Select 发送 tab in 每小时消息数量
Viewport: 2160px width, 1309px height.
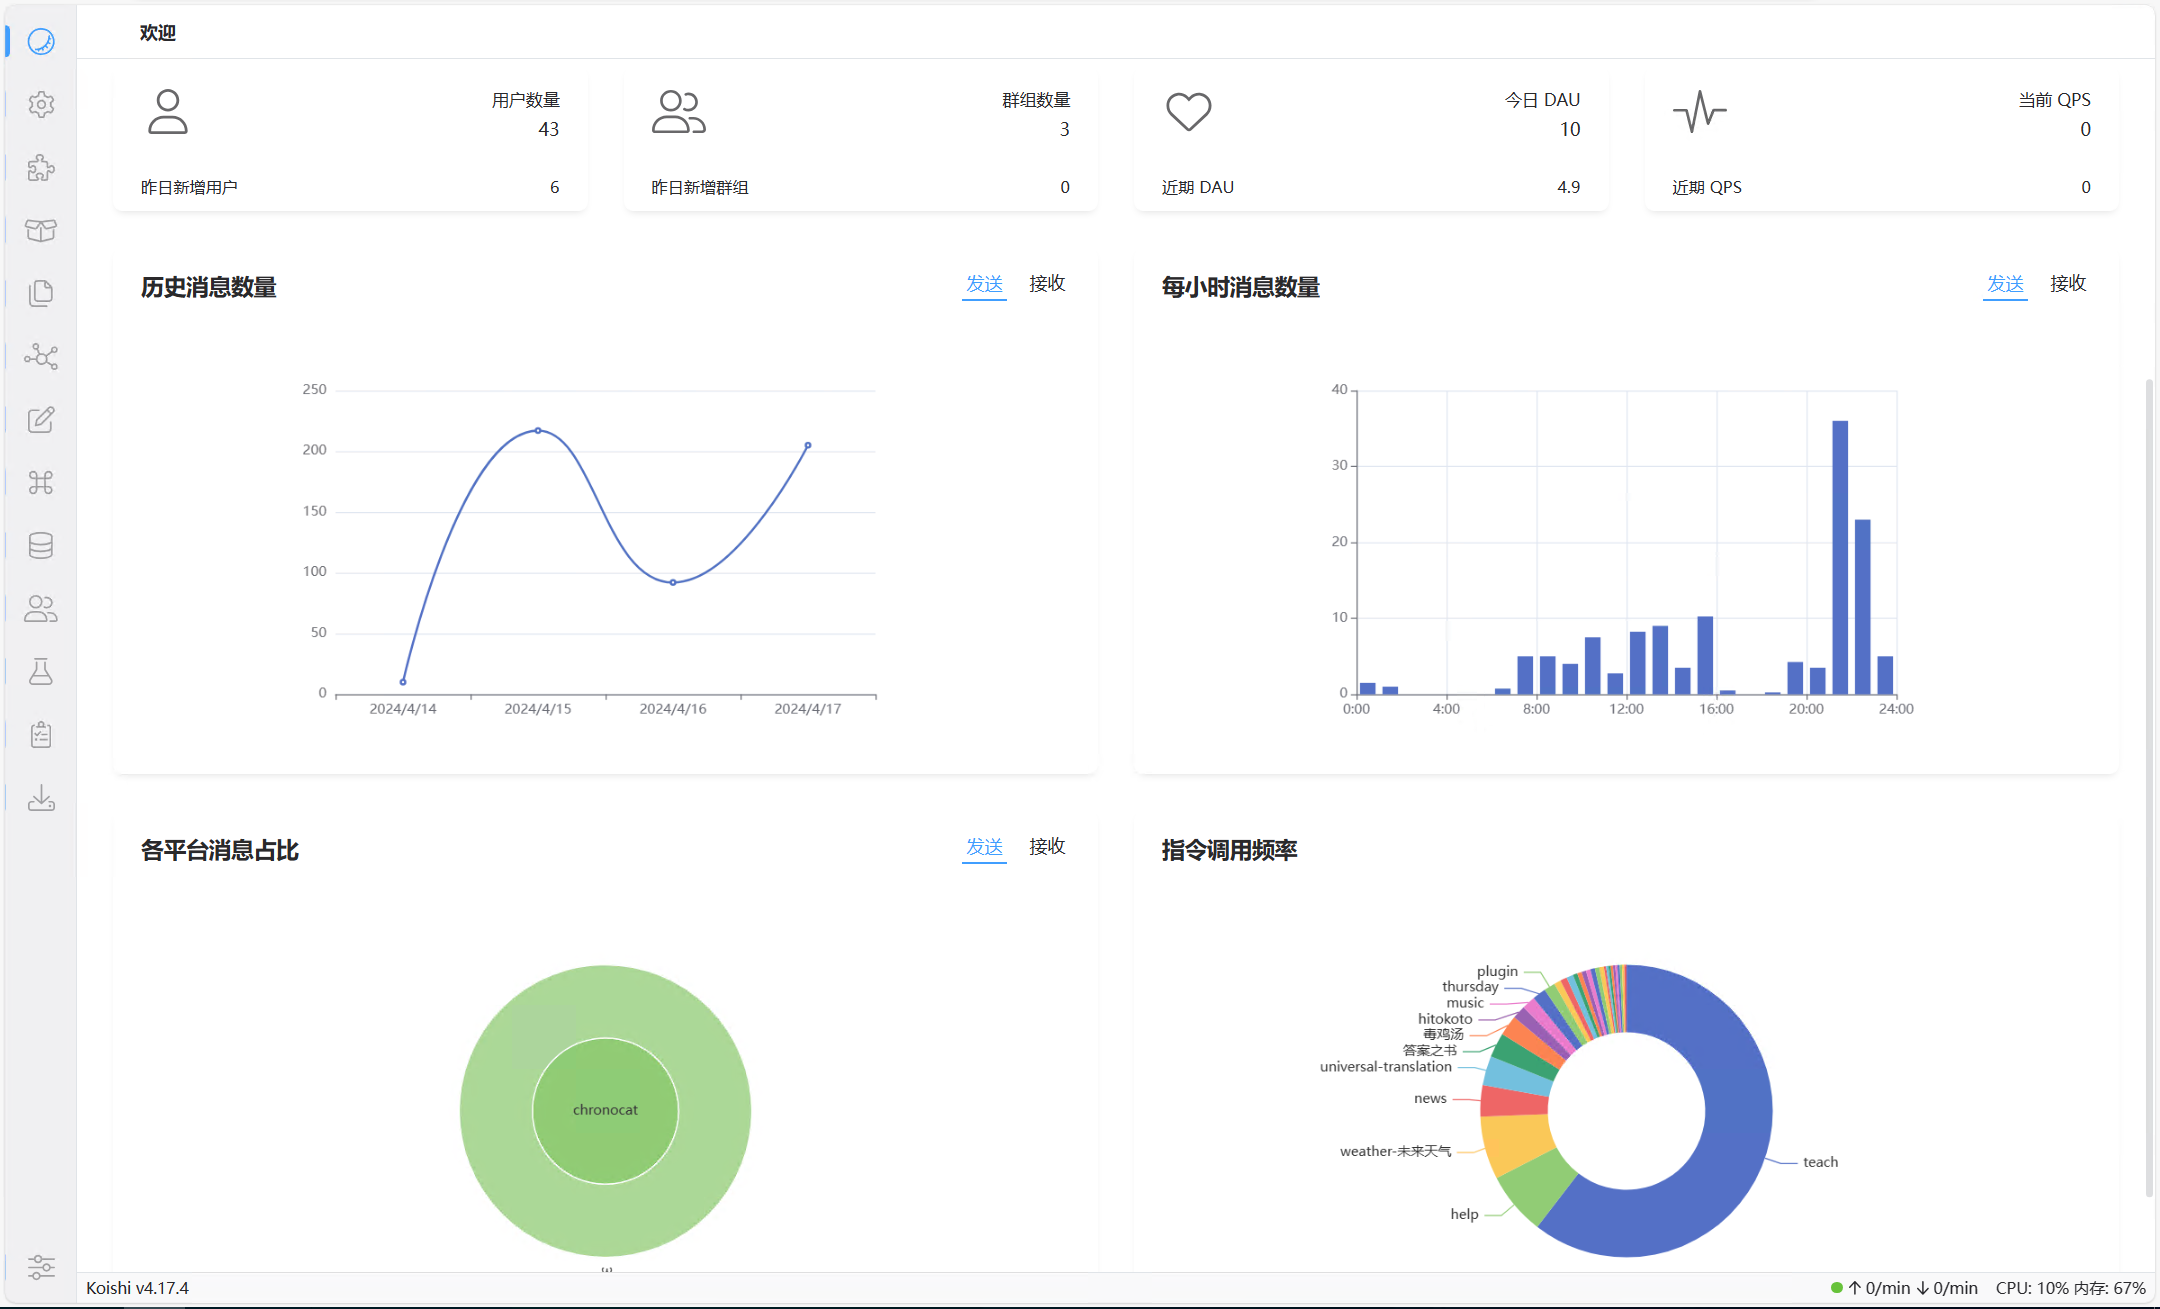2005,284
